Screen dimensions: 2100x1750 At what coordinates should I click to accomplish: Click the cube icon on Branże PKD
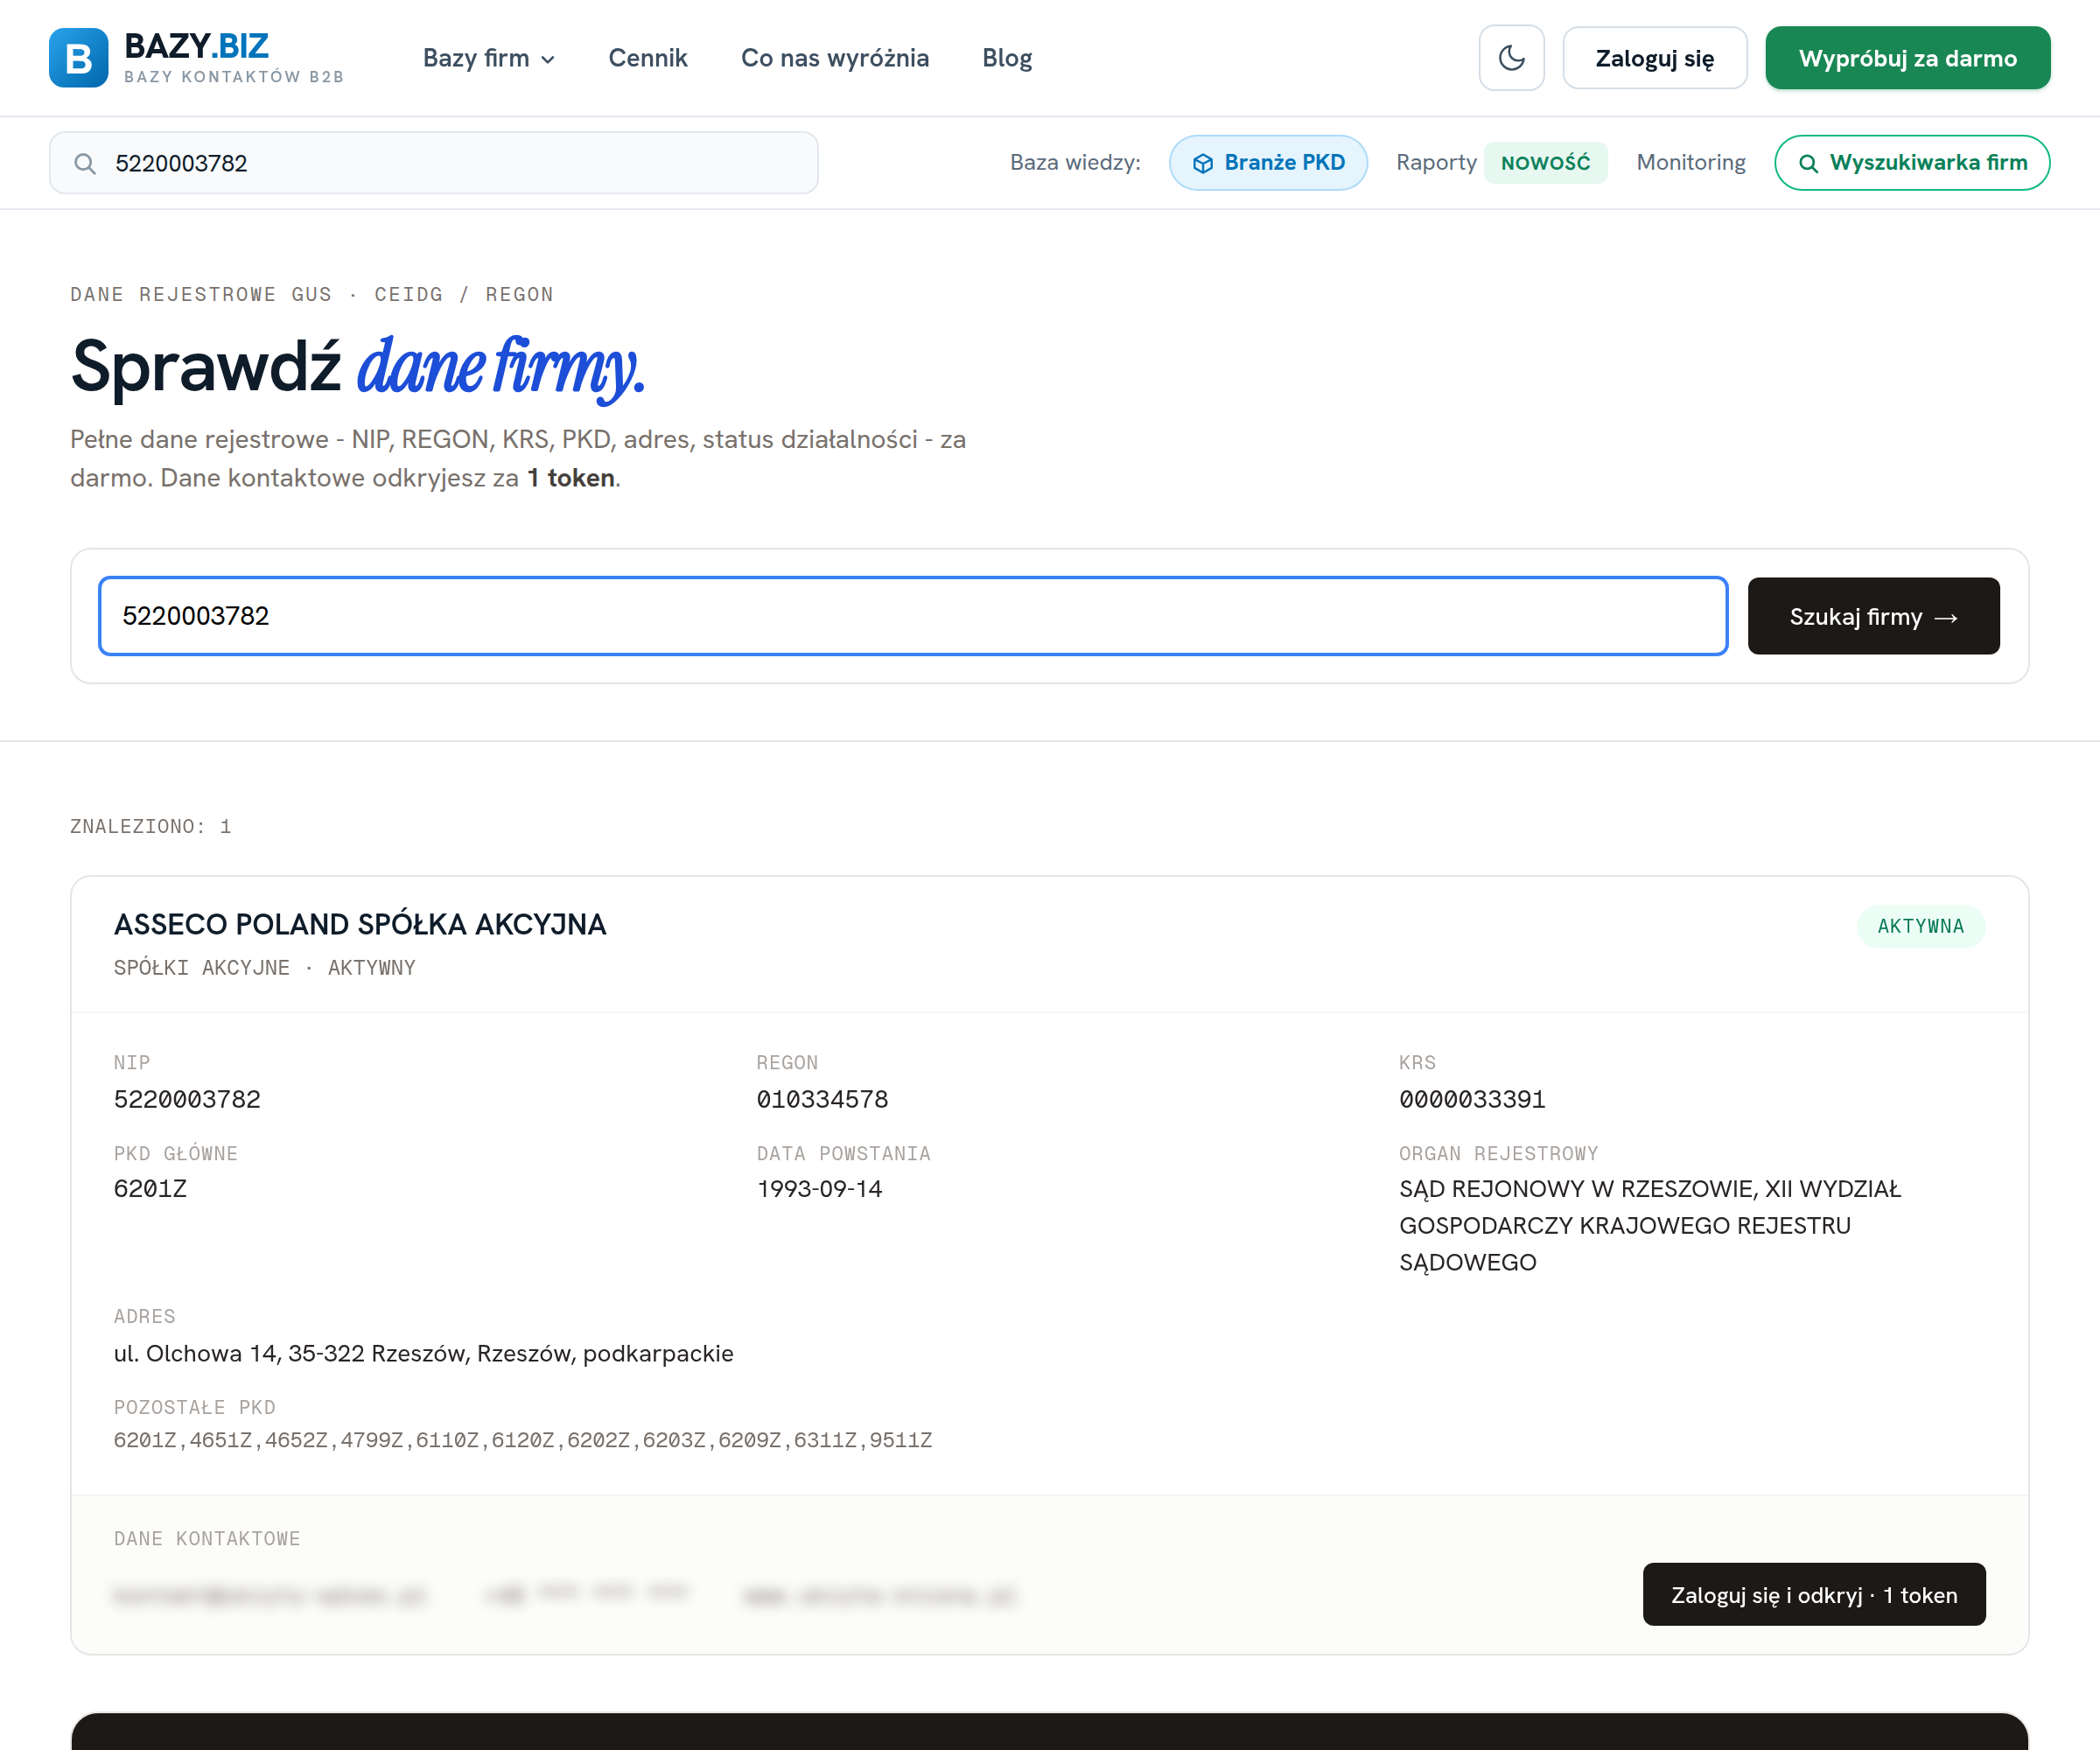point(1203,163)
